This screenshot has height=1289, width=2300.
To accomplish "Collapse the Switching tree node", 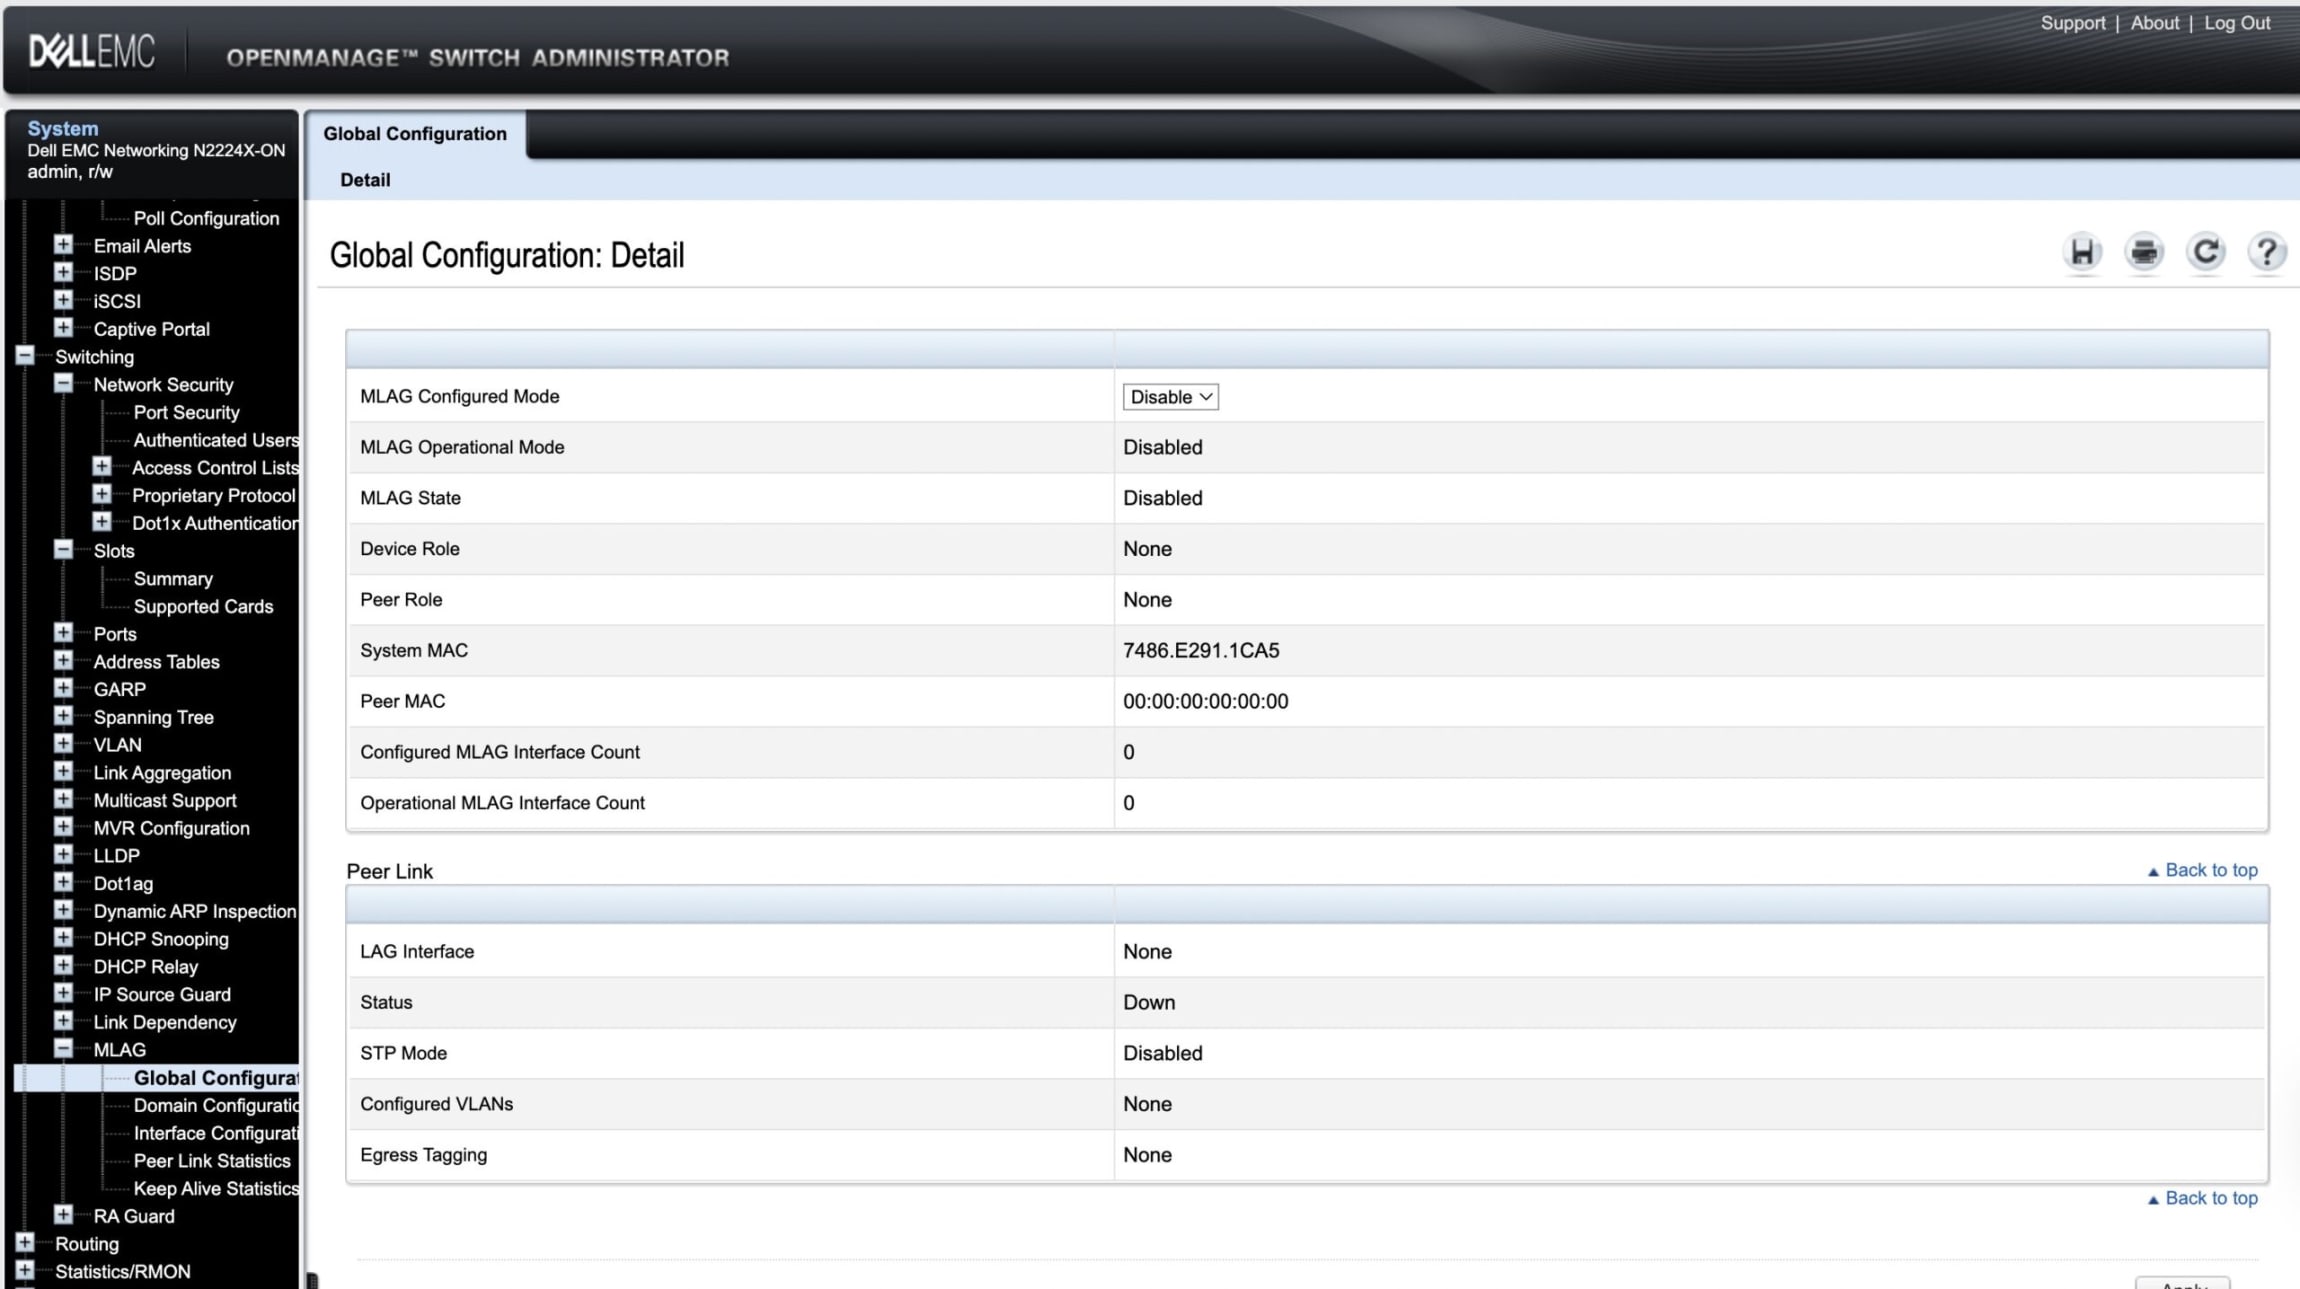I will coord(25,356).
